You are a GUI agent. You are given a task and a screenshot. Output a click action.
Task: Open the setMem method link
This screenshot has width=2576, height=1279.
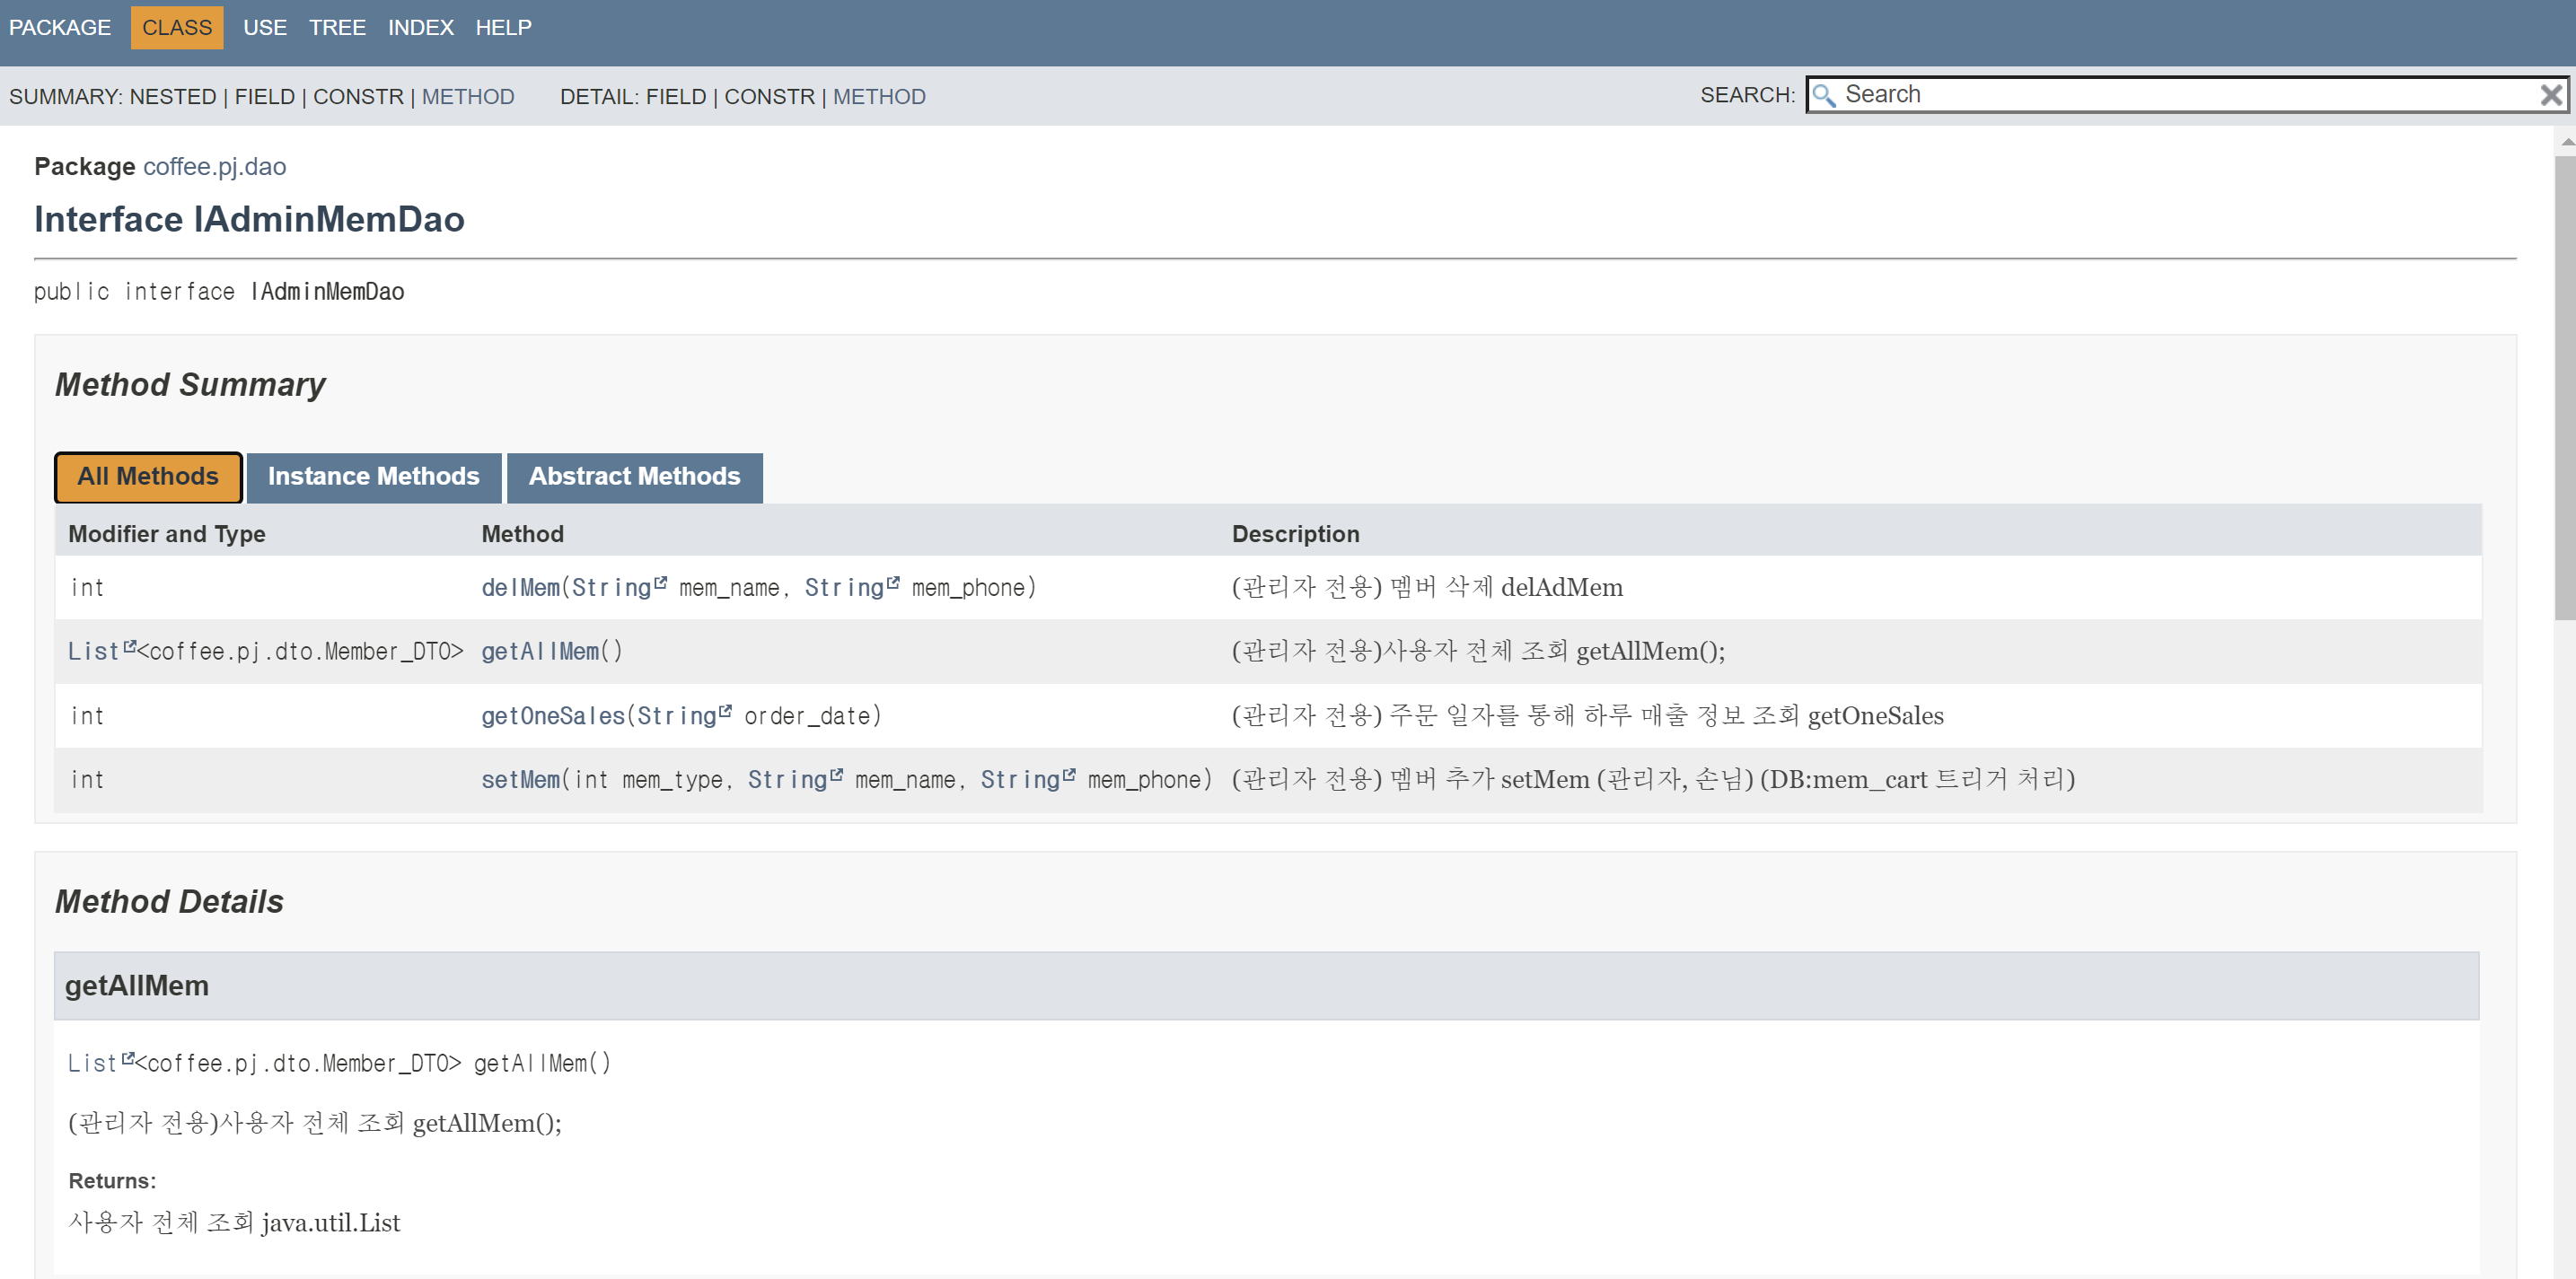pos(521,780)
